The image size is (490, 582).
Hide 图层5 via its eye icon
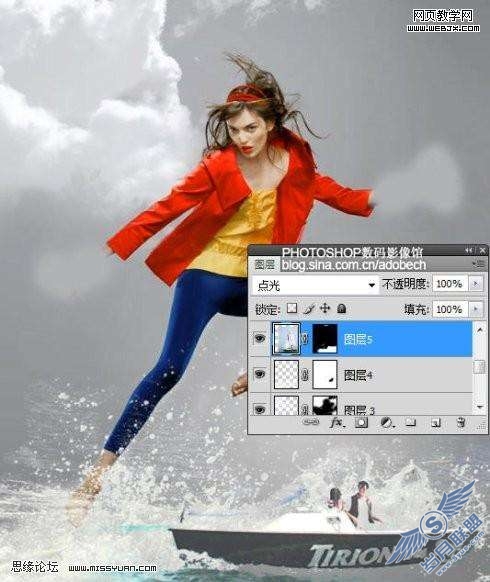(x=259, y=338)
